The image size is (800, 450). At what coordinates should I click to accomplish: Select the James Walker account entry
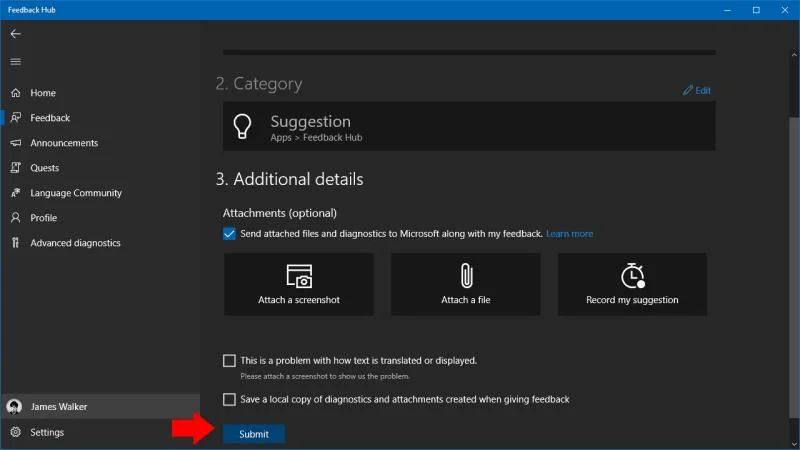click(101, 407)
